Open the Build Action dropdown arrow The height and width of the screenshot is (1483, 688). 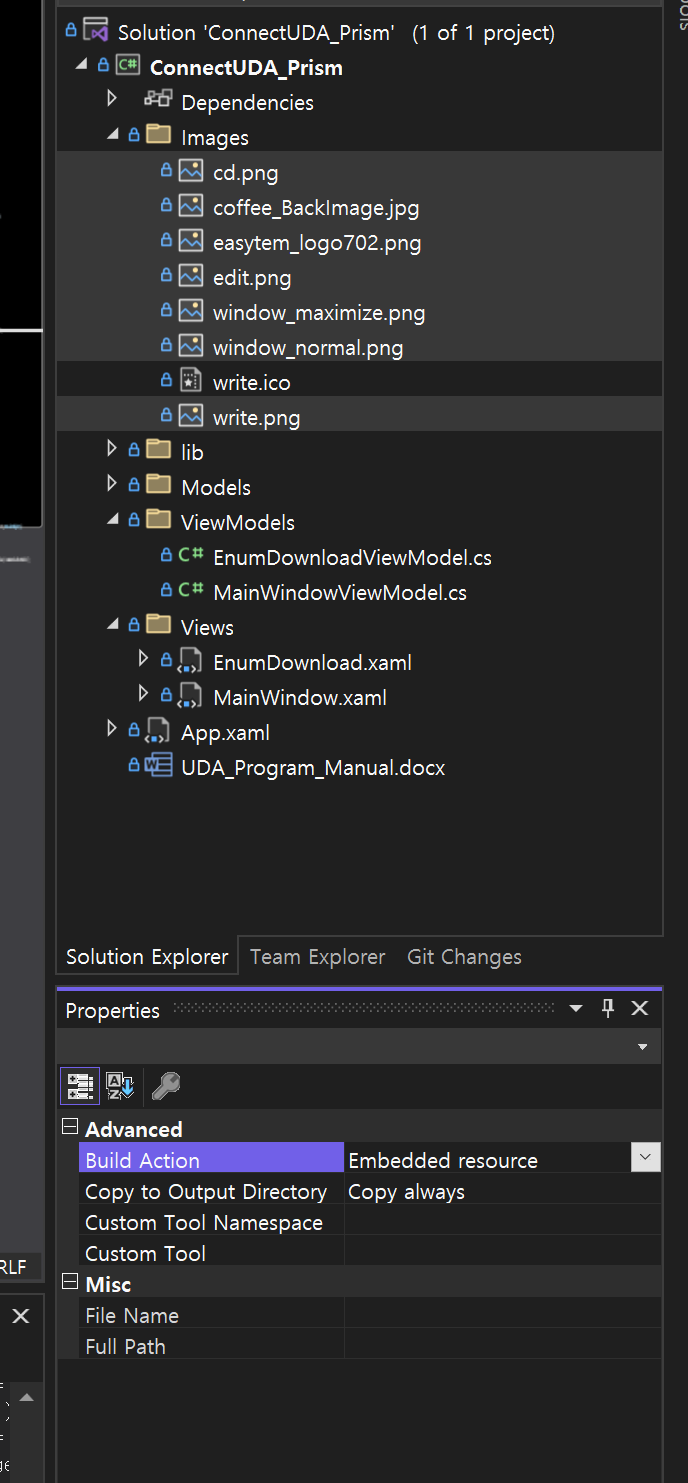(646, 1158)
